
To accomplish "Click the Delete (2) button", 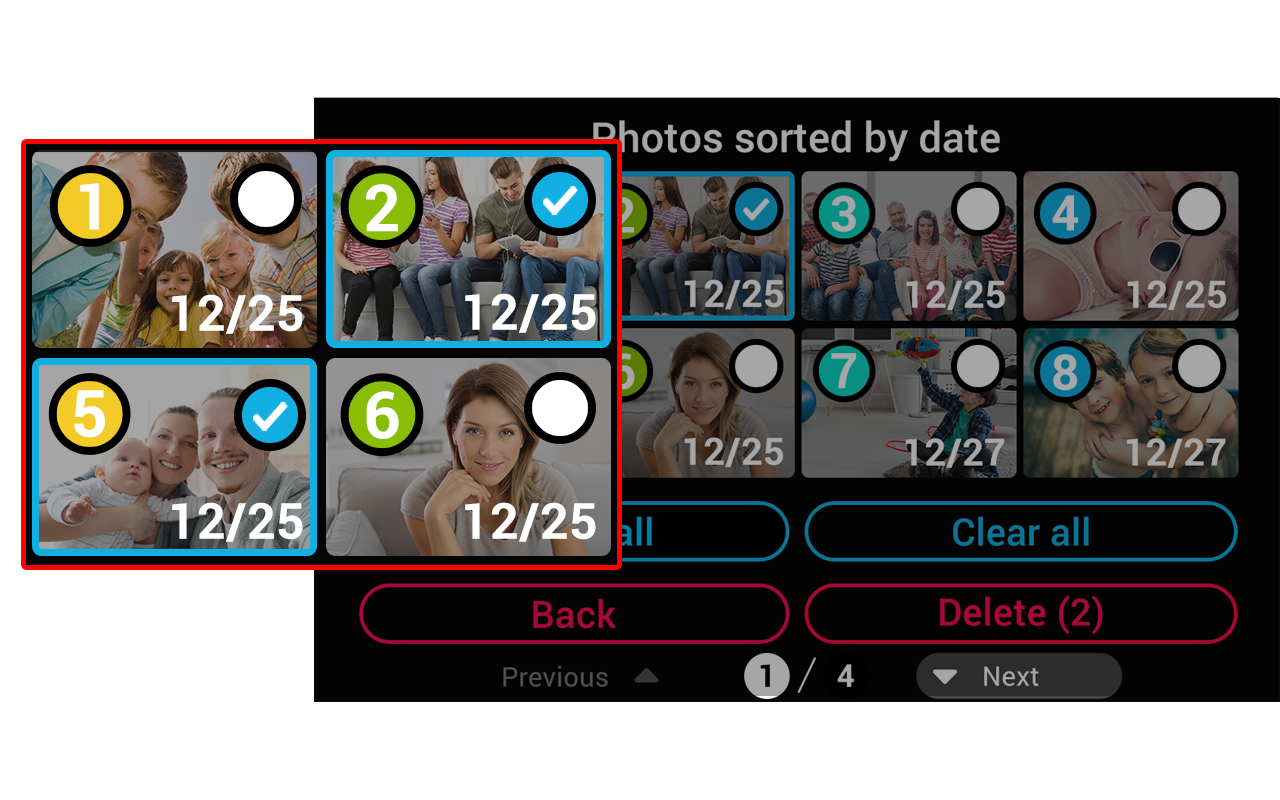I will pos(1021,613).
